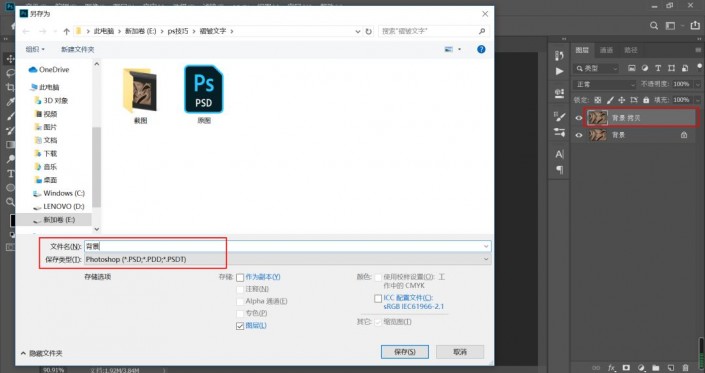Lock layer position icon
Screen dimensions: 705x373
[x=622, y=100]
